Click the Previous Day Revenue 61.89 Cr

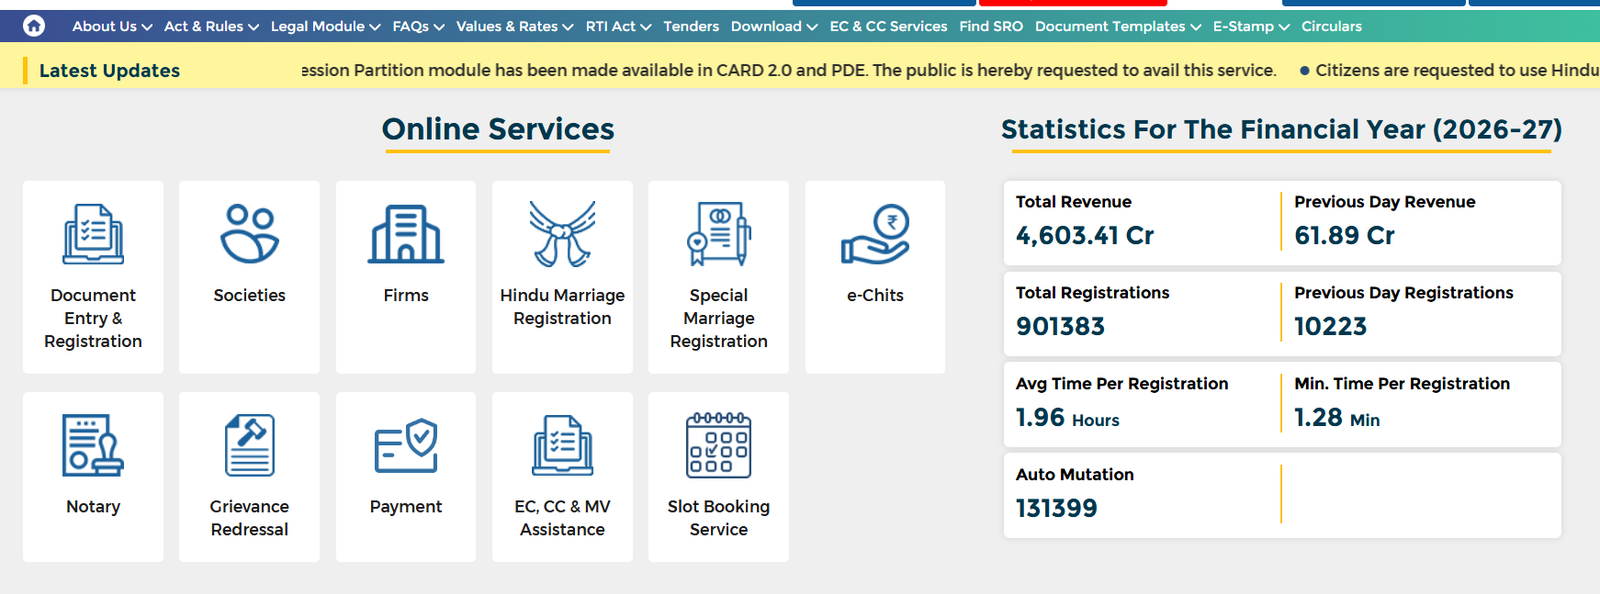click(x=1344, y=235)
